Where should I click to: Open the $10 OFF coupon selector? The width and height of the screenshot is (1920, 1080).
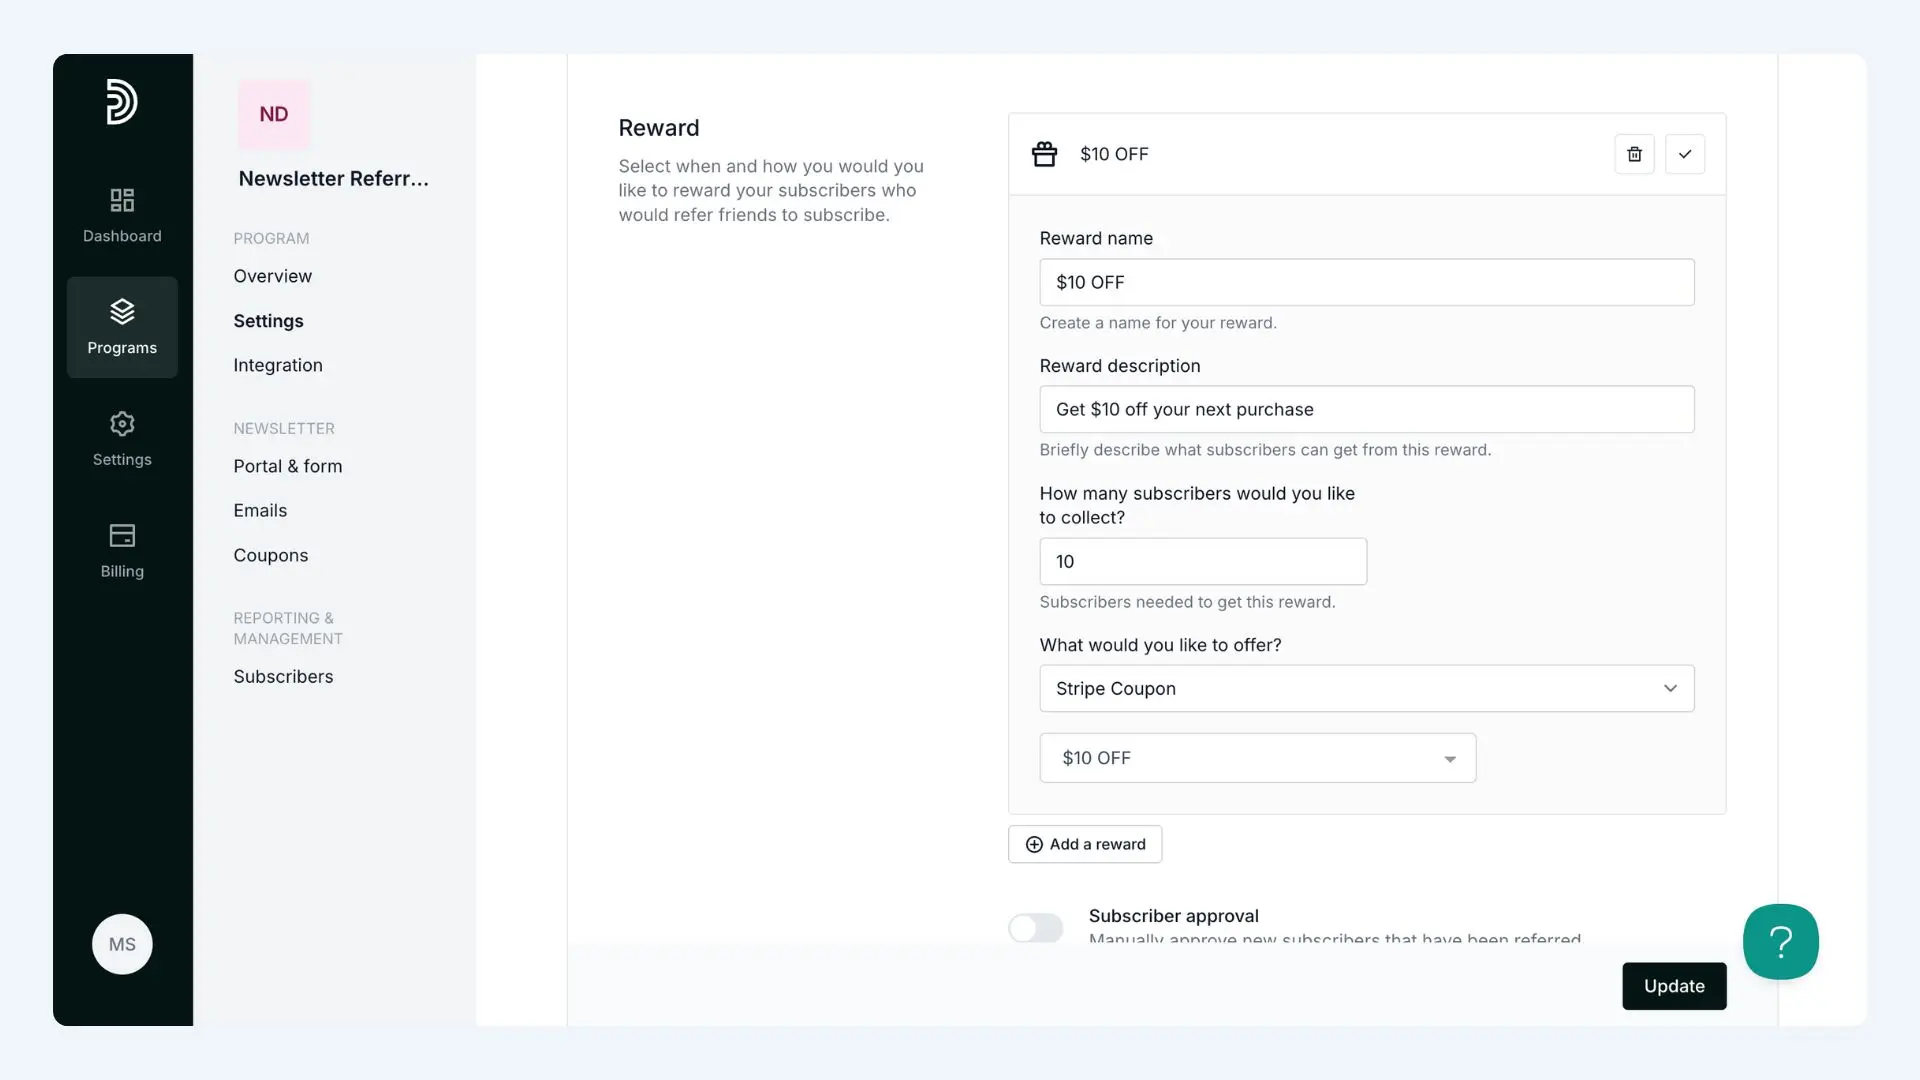pos(1257,758)
